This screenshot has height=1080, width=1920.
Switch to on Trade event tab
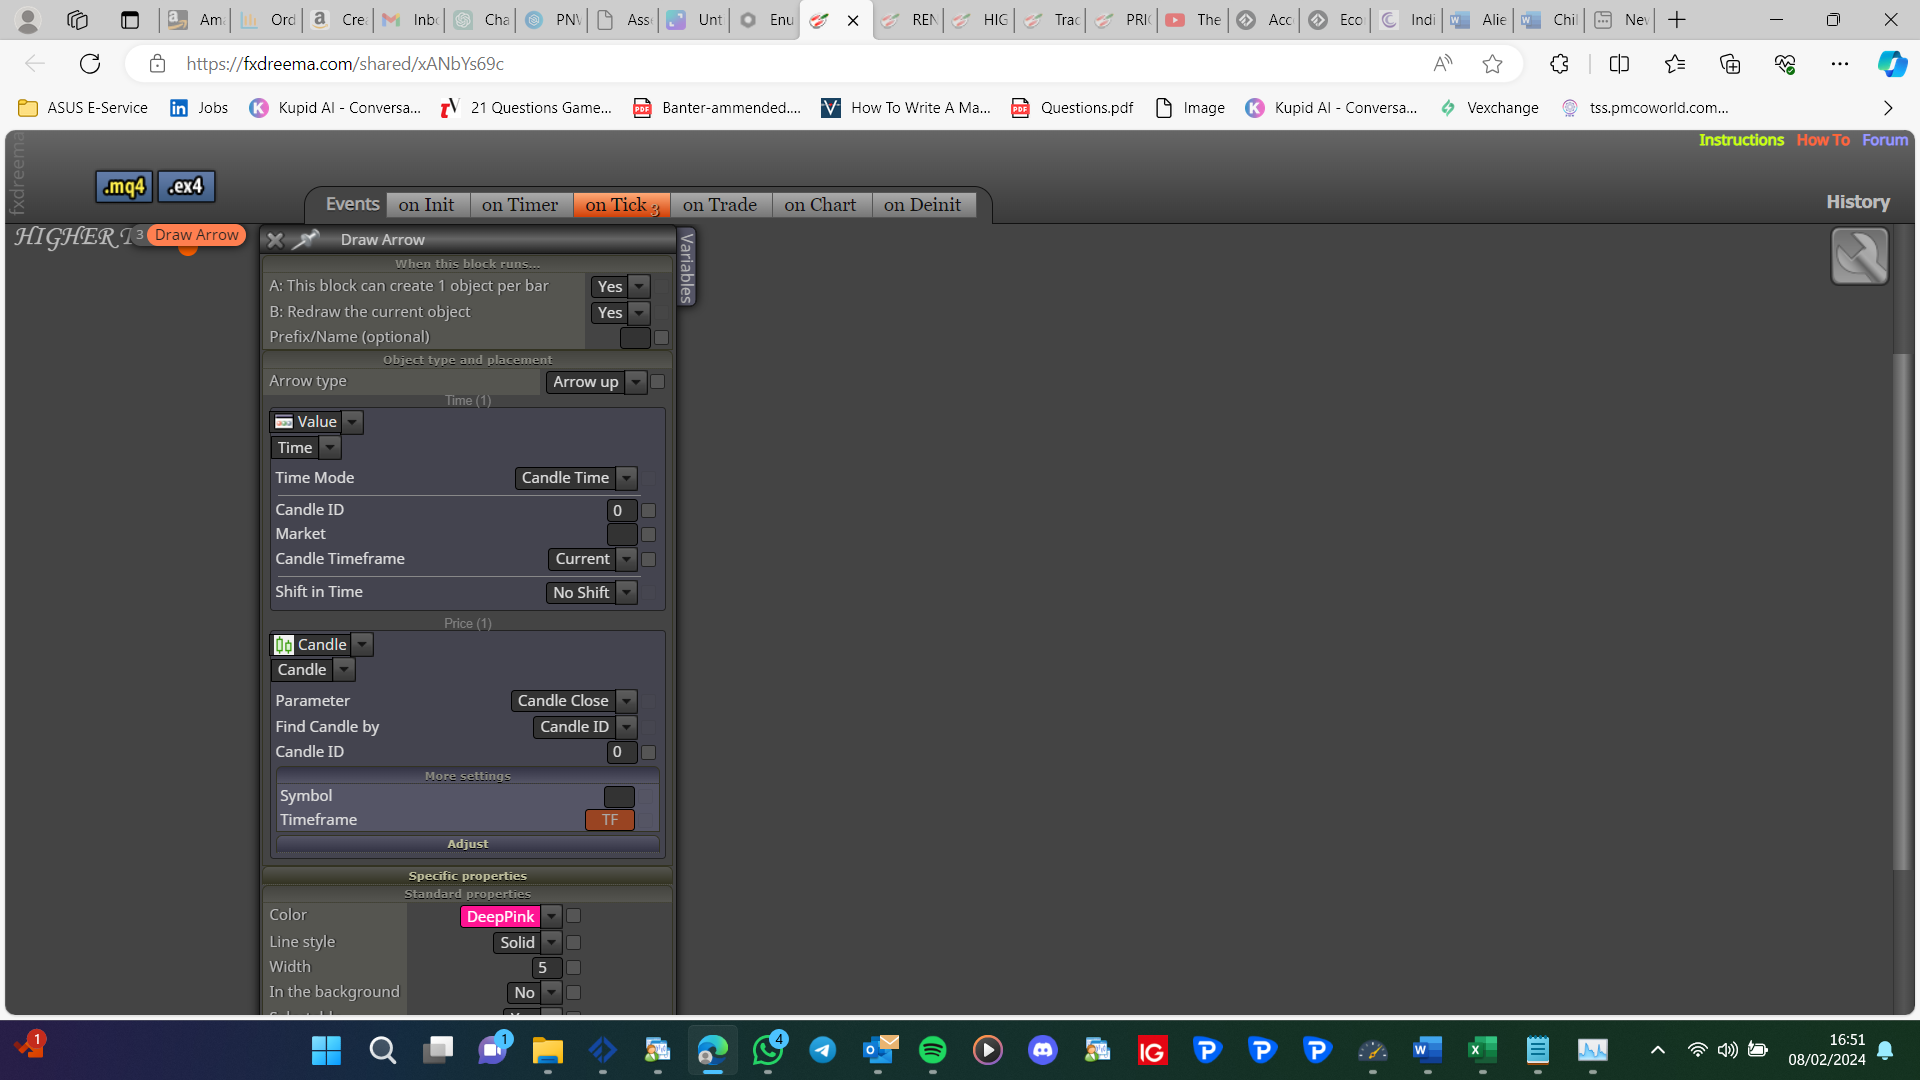click(x=720, y=205)
